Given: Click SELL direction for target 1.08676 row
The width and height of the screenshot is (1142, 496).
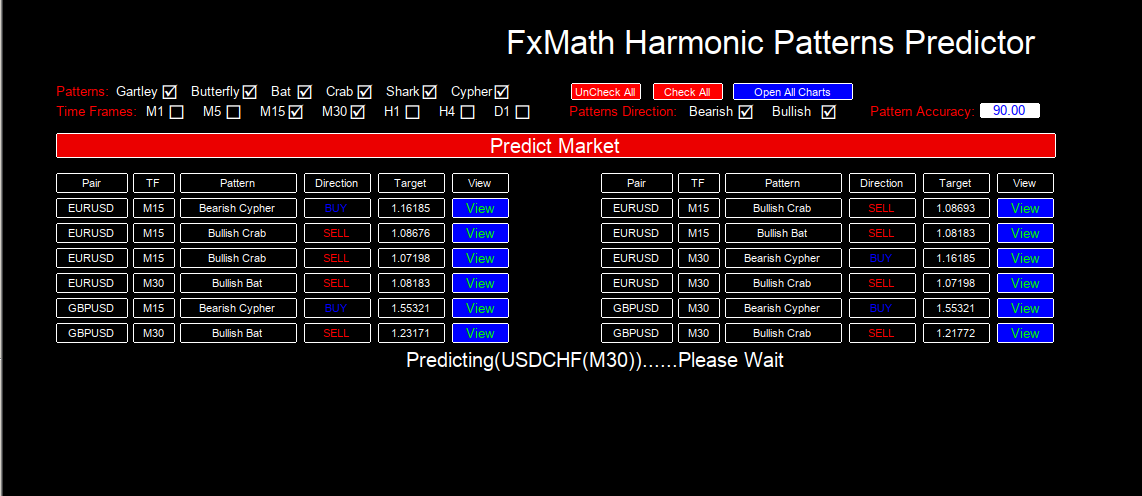Looking at the screenshot, I should (336, 233).
